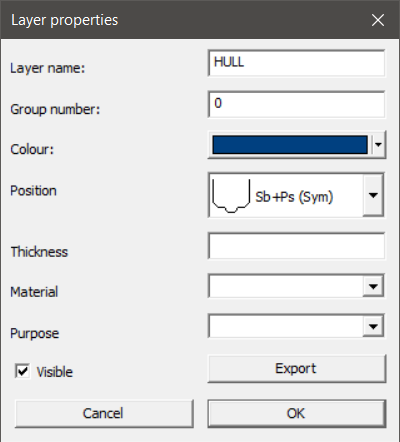Click the hull cross-section icon in Position
This screenshot has height=442, width=400.
tap(231, 196)
